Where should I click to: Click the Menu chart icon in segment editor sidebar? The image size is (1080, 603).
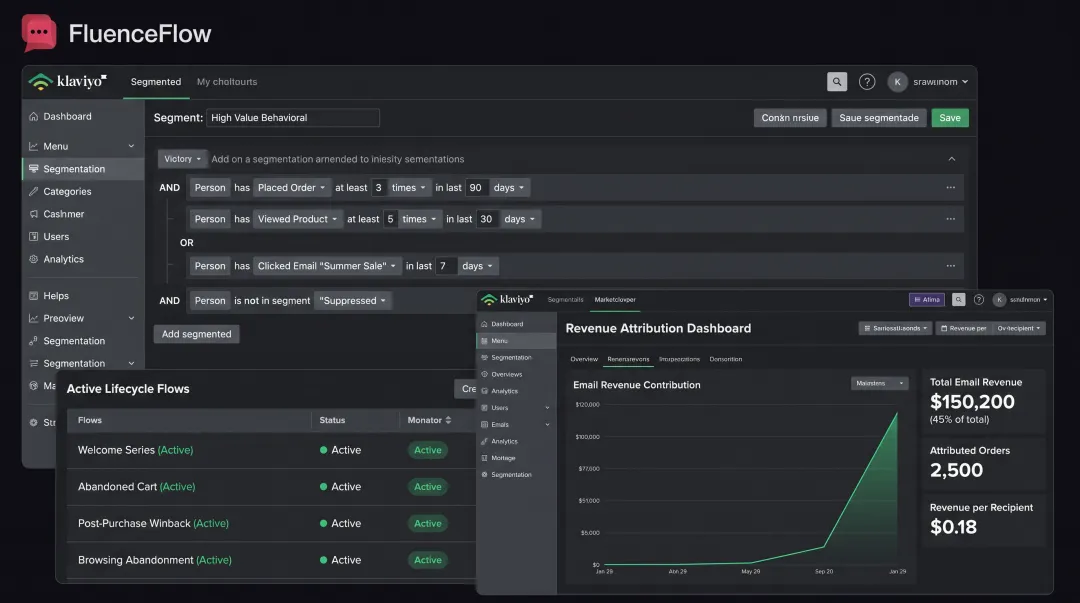pyautogui.click(x=33, y=146)
